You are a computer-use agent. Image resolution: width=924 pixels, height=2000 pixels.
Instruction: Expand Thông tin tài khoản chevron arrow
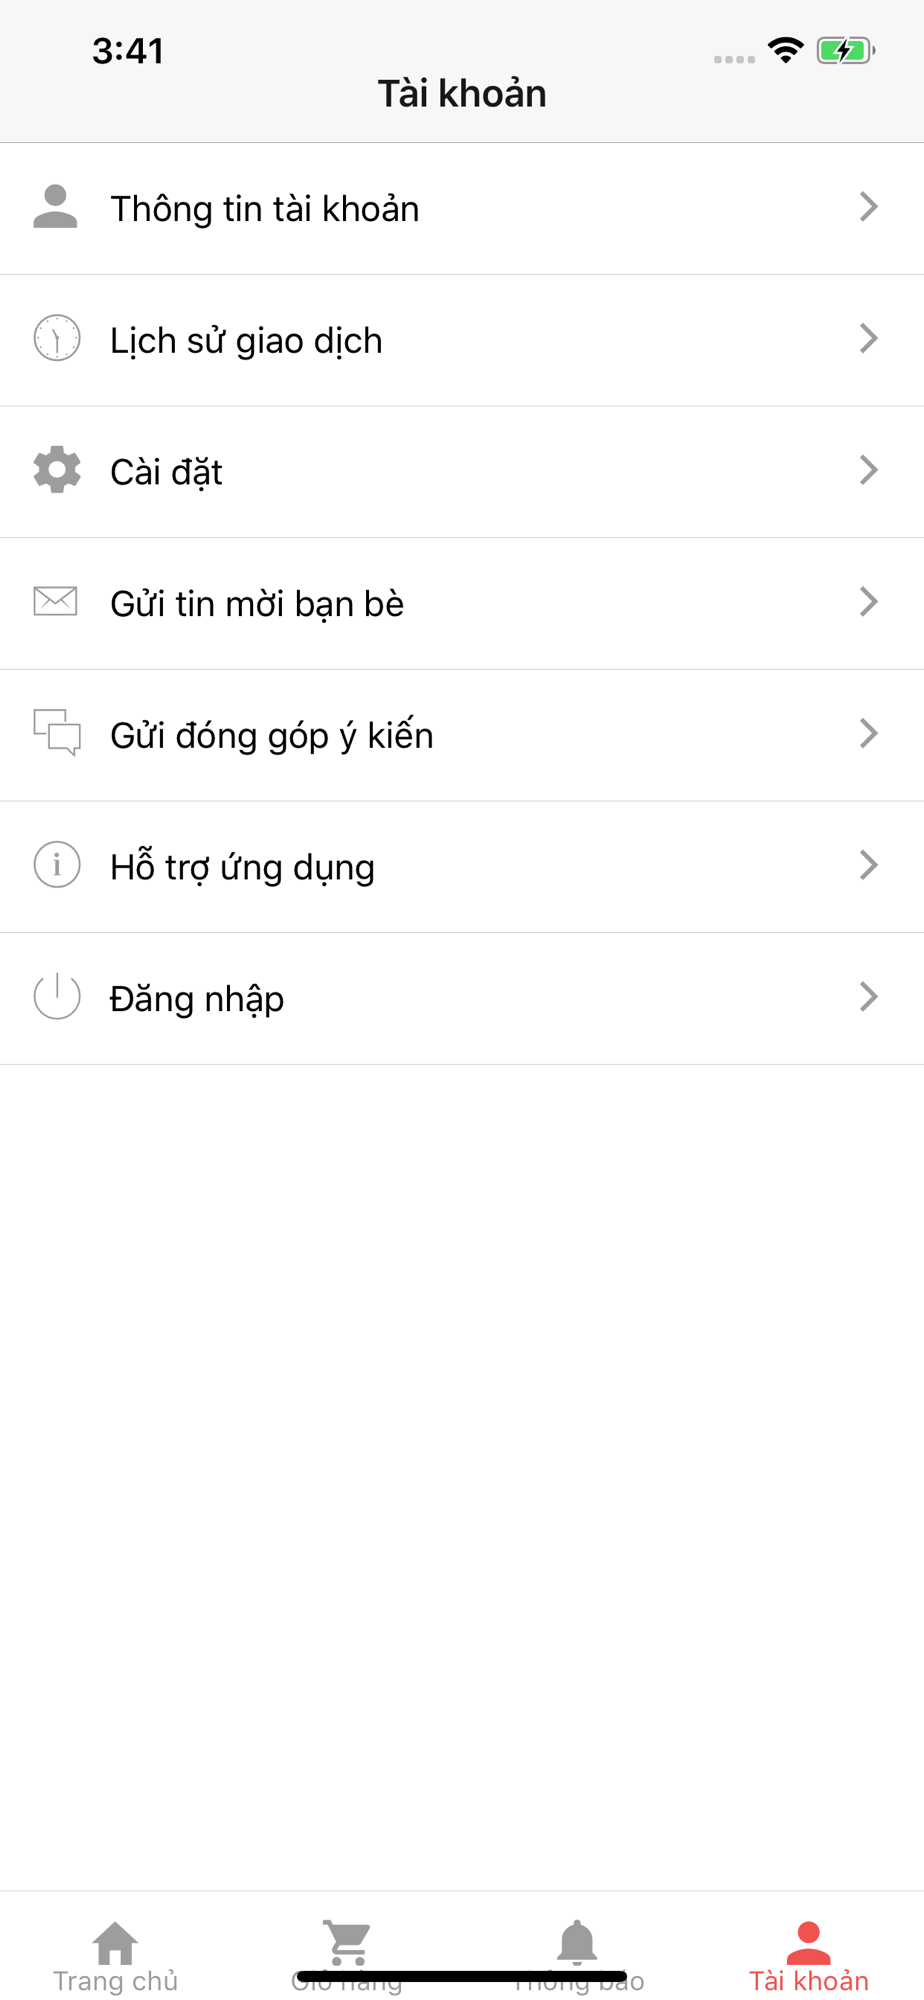pos(868,207)
